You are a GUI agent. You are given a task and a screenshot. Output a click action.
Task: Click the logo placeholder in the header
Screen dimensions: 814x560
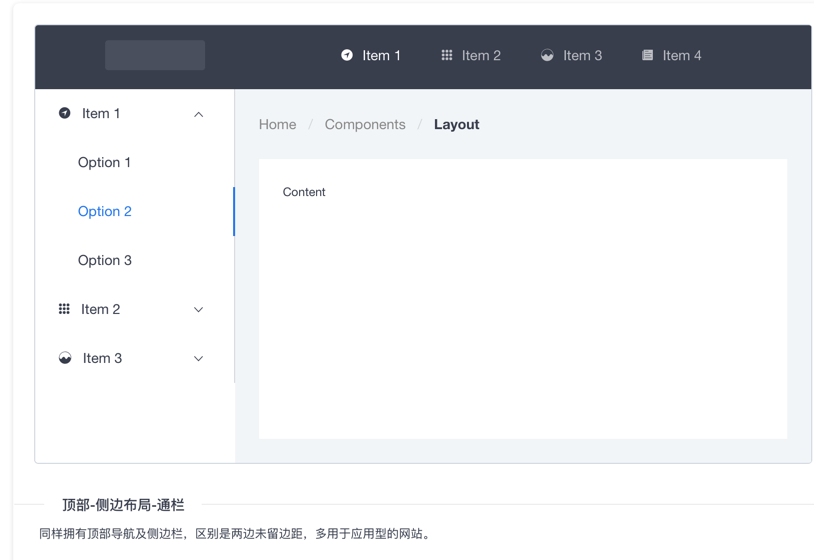pos(155,55)
